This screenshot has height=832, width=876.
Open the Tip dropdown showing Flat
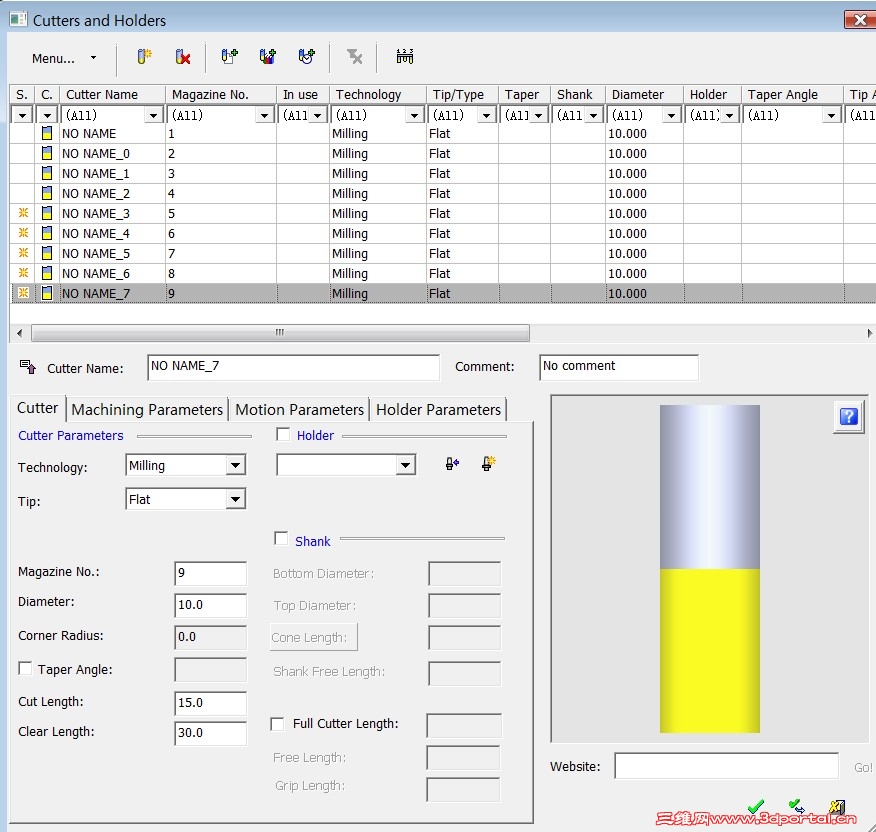click(236, 499)
